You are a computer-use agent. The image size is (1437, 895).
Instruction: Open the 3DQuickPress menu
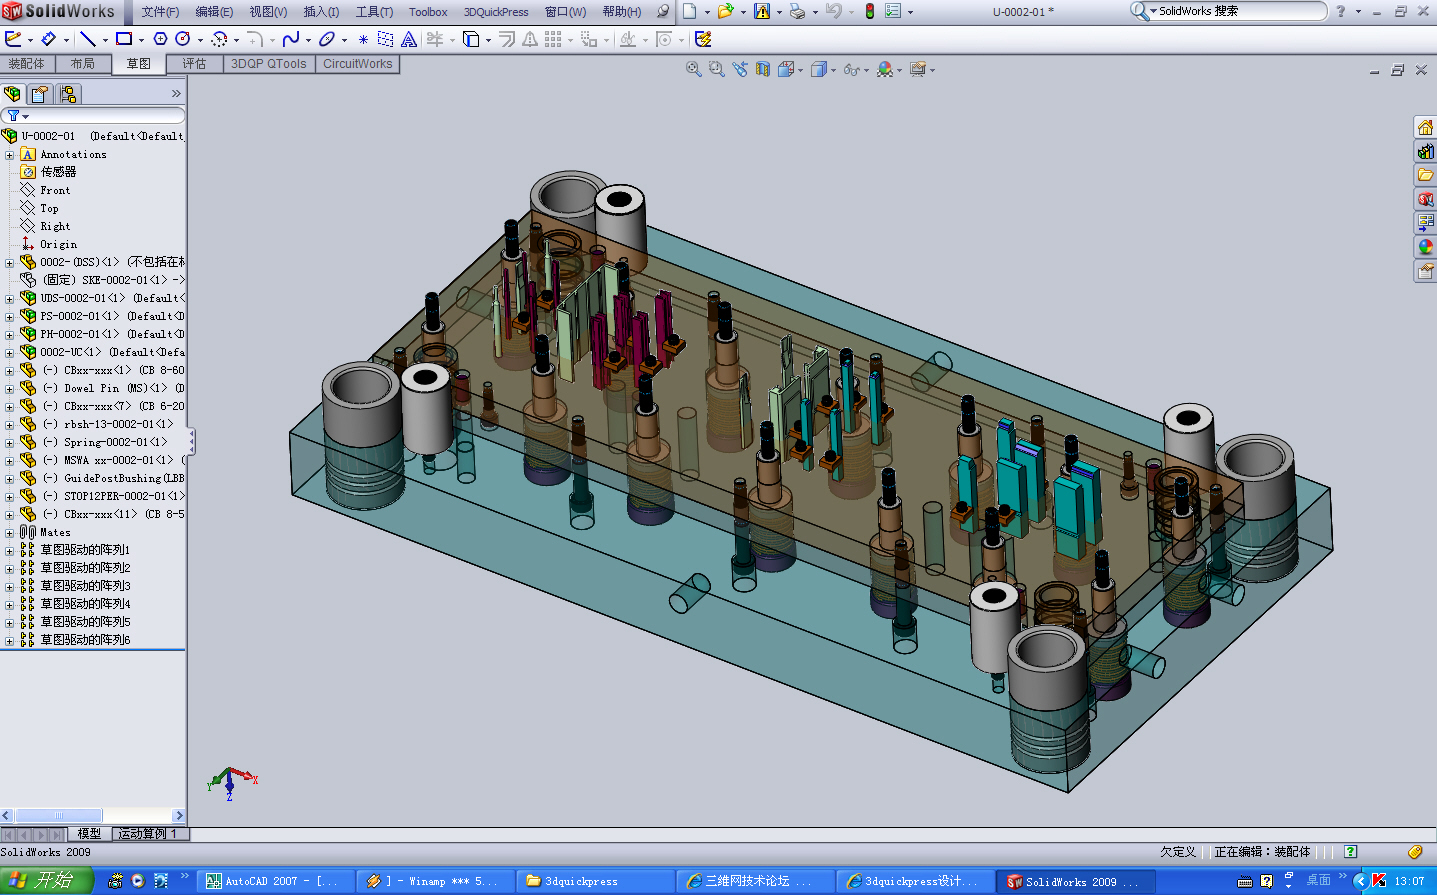click(x=496, y=12)
